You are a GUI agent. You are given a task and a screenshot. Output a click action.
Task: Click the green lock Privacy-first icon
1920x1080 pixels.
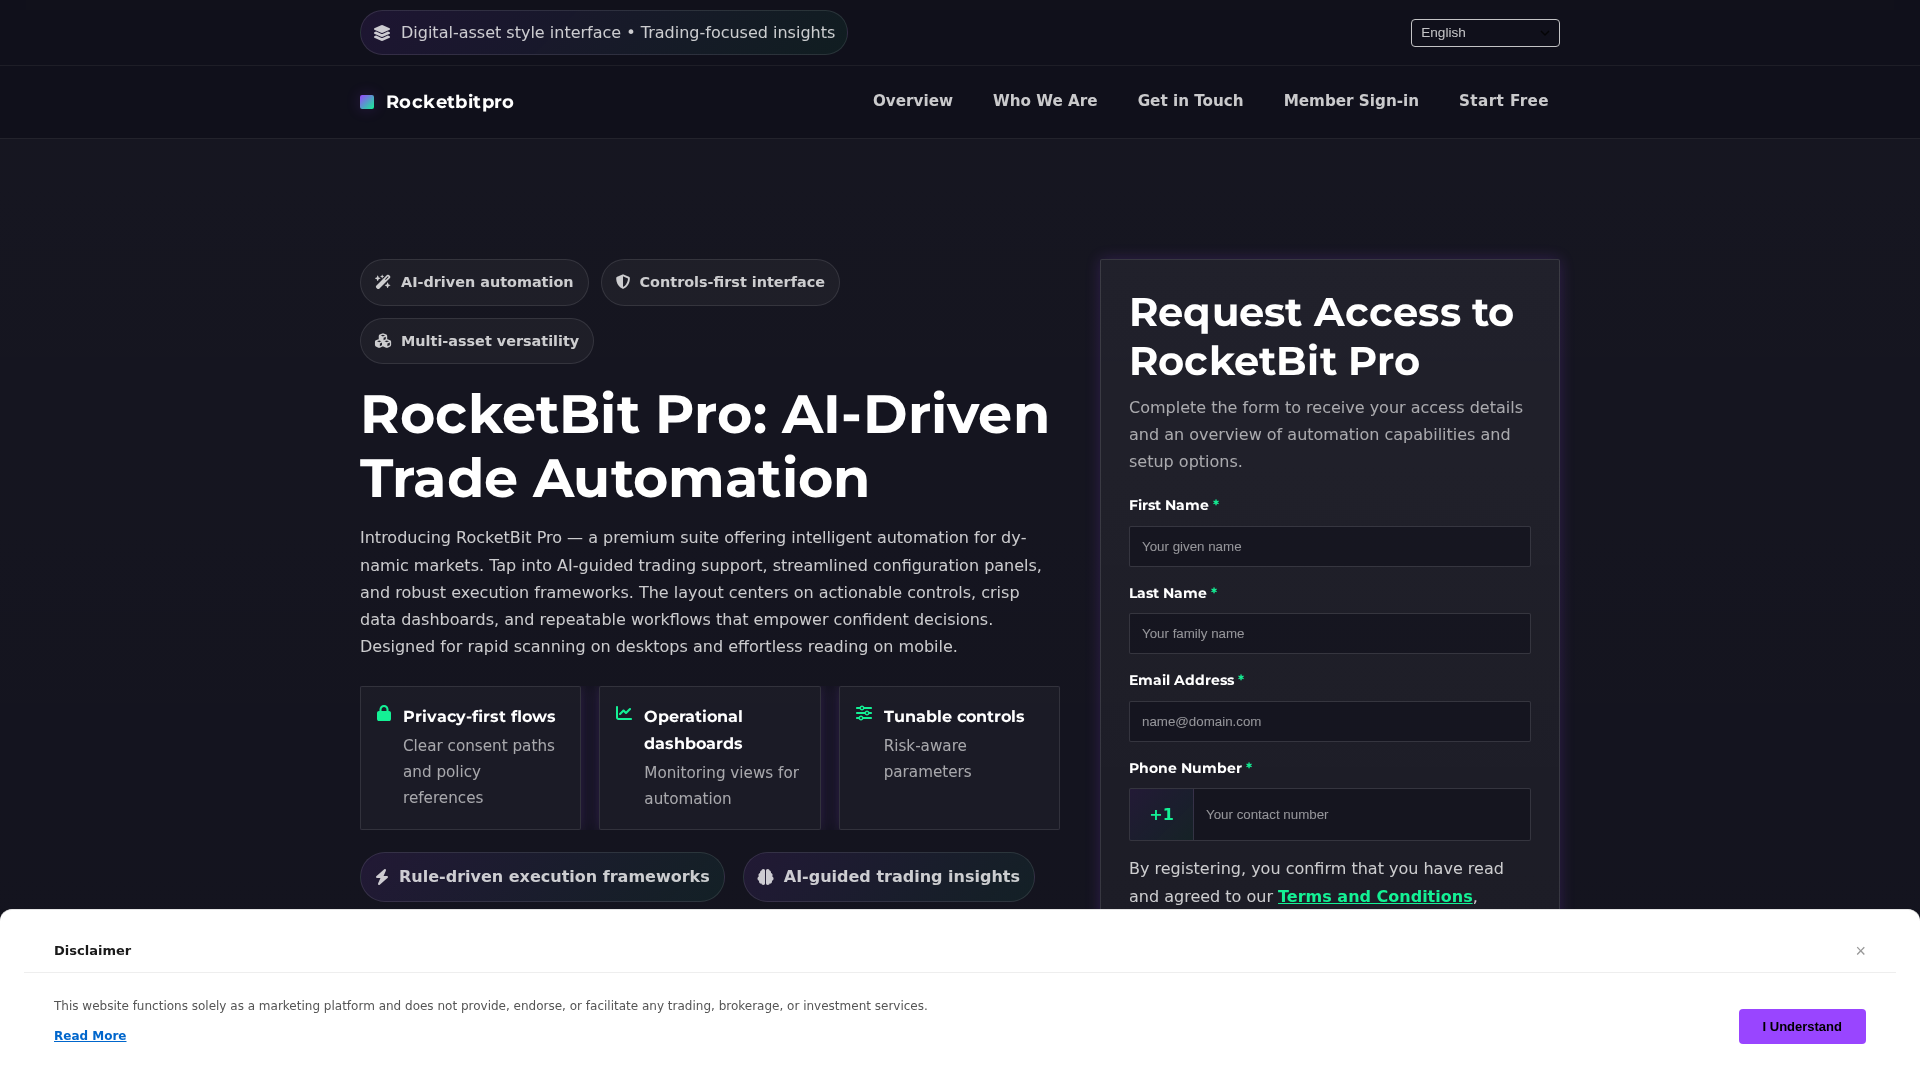[x=384, y=713]
